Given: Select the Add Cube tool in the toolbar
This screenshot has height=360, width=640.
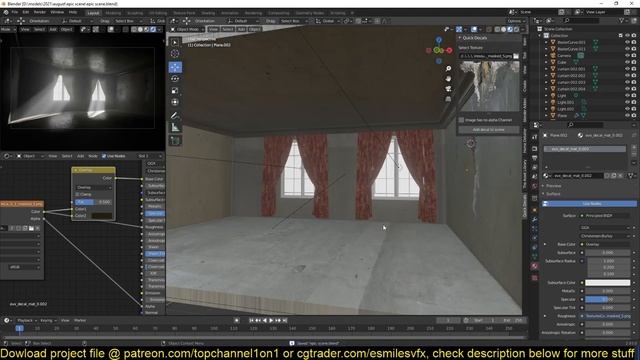Looking at the screenshot, I should coord(175,141).
